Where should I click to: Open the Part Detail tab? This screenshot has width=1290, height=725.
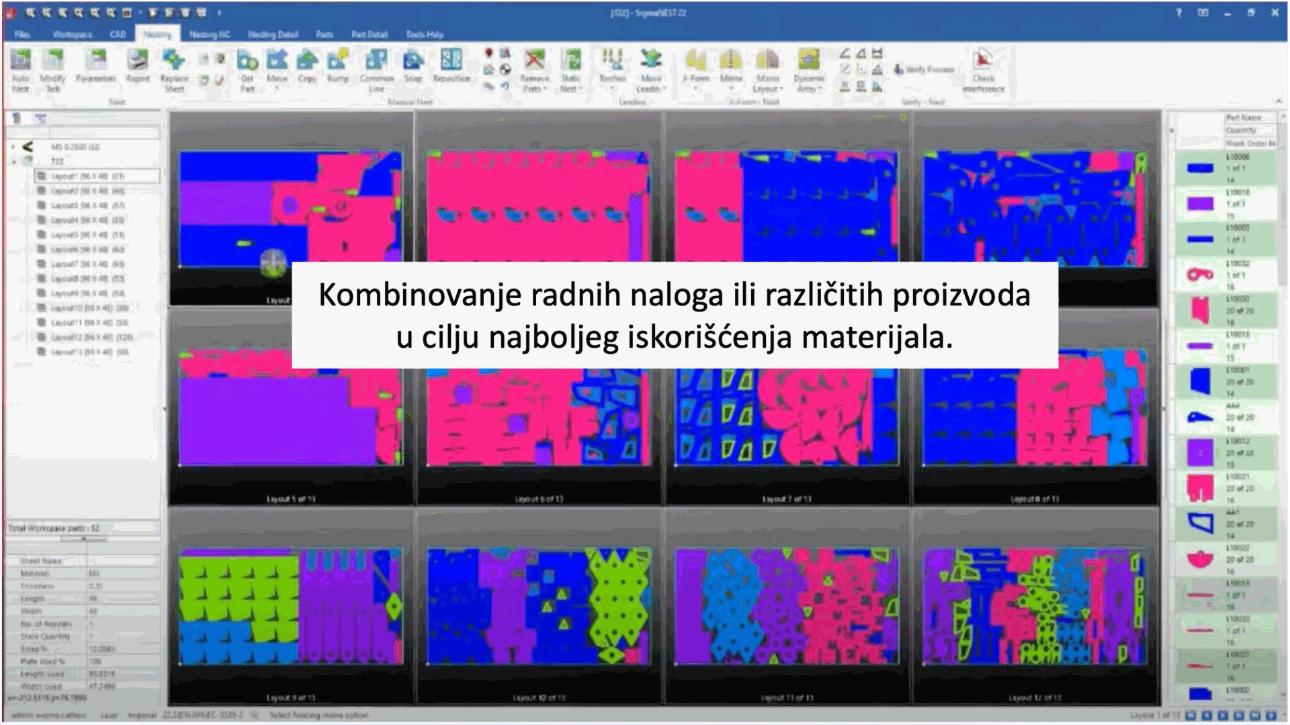pos(370,34)
